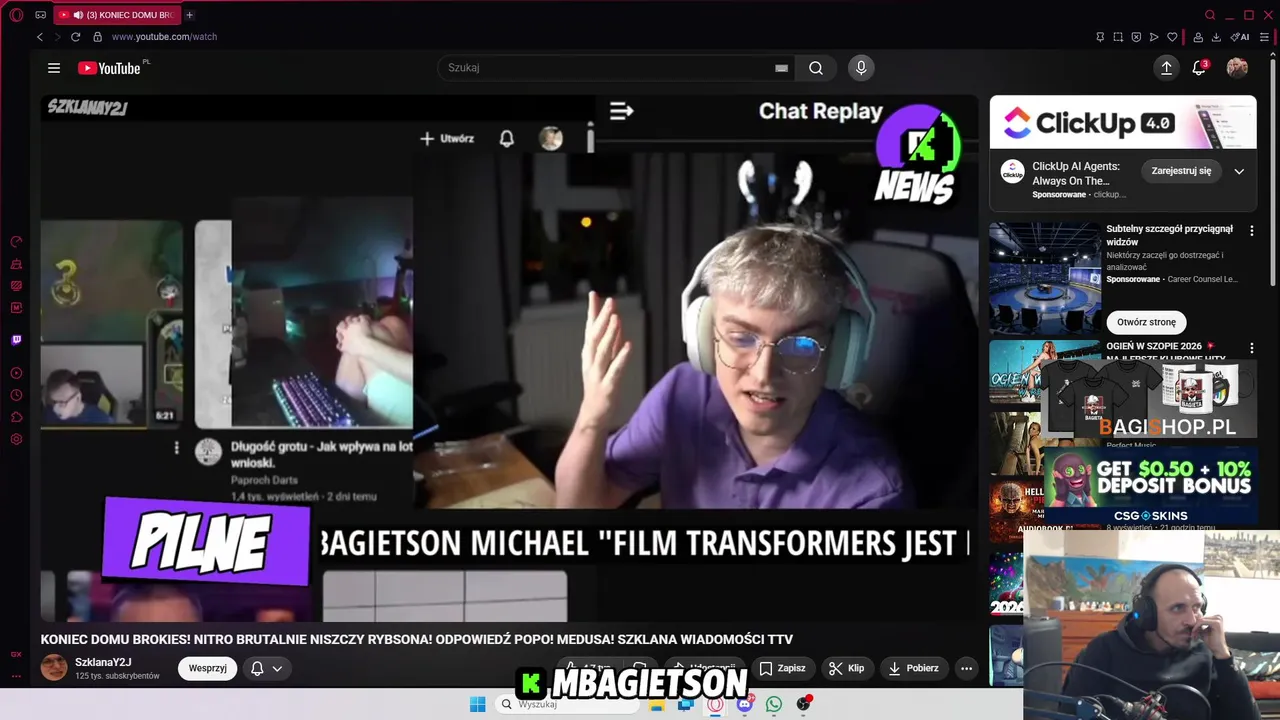The height and width of the screenshot is (720, 1280).
Task: Click the YouTube search magnifier button
Action: coord(816,68)
